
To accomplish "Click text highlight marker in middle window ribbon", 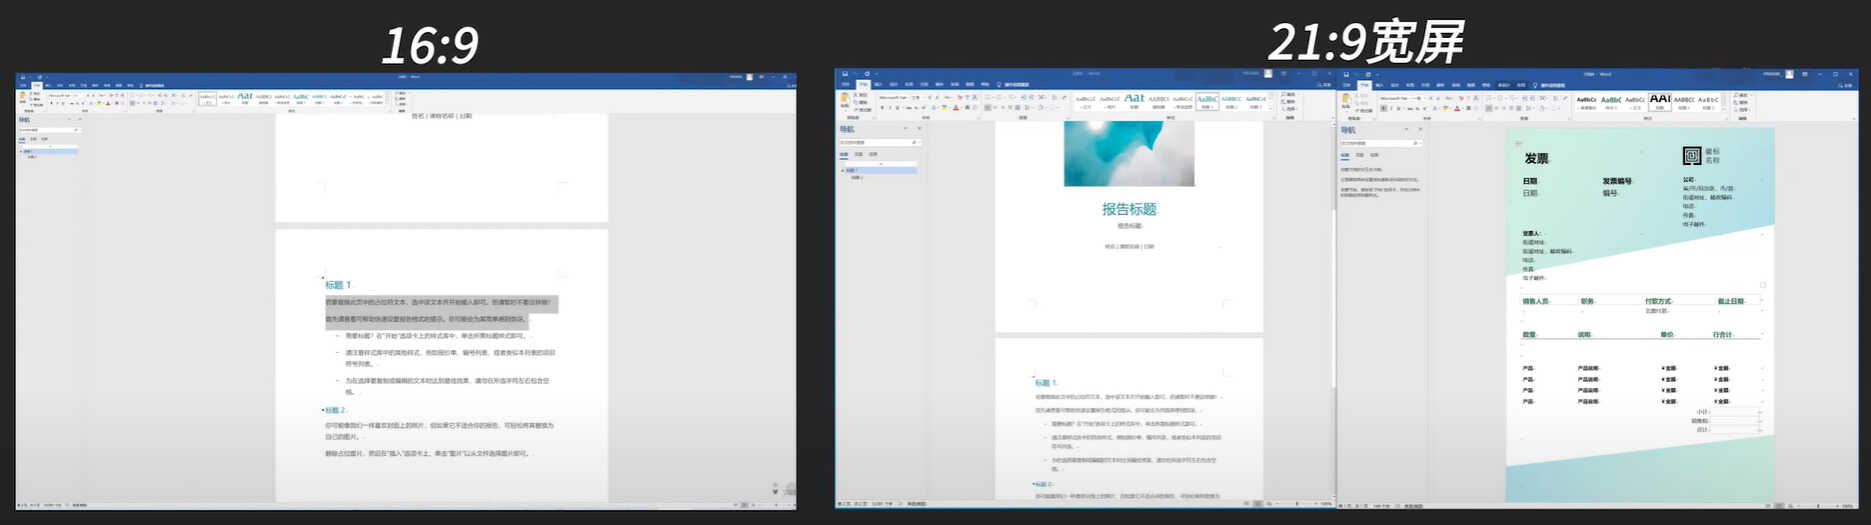I will point(942,107).
